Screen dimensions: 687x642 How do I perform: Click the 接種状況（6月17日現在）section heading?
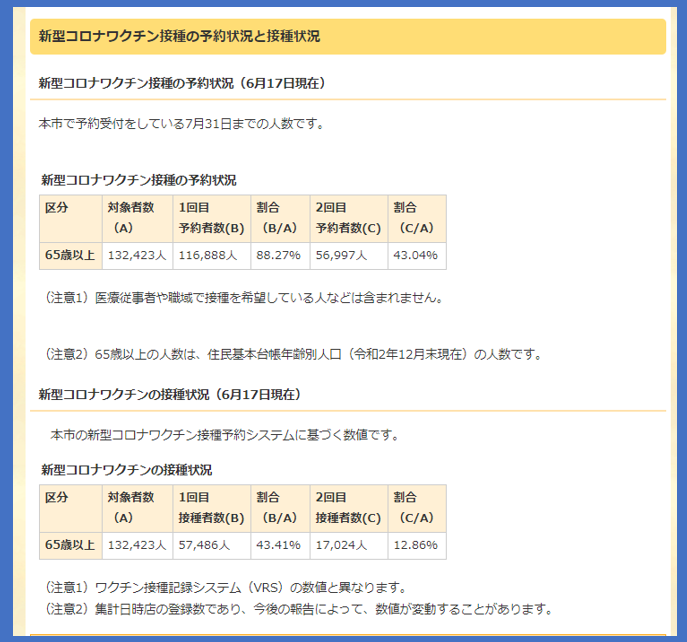coord(168,394)
